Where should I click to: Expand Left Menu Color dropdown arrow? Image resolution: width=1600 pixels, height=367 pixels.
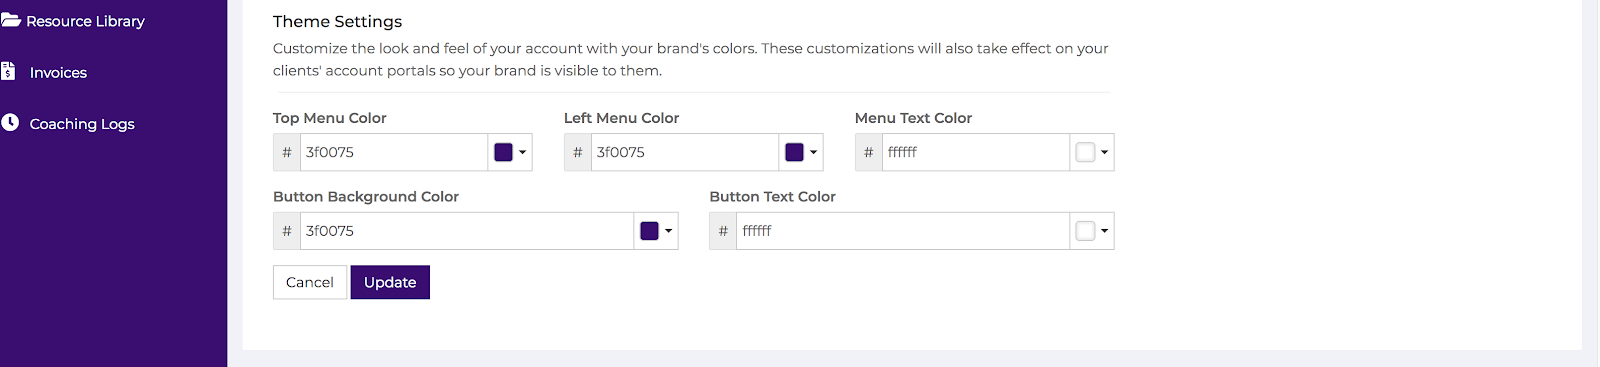813,153
